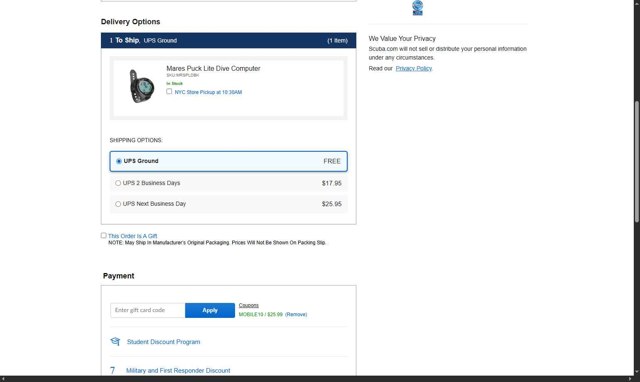Click the Mares Puck Lite Dive Computer title

coord(213,69)
